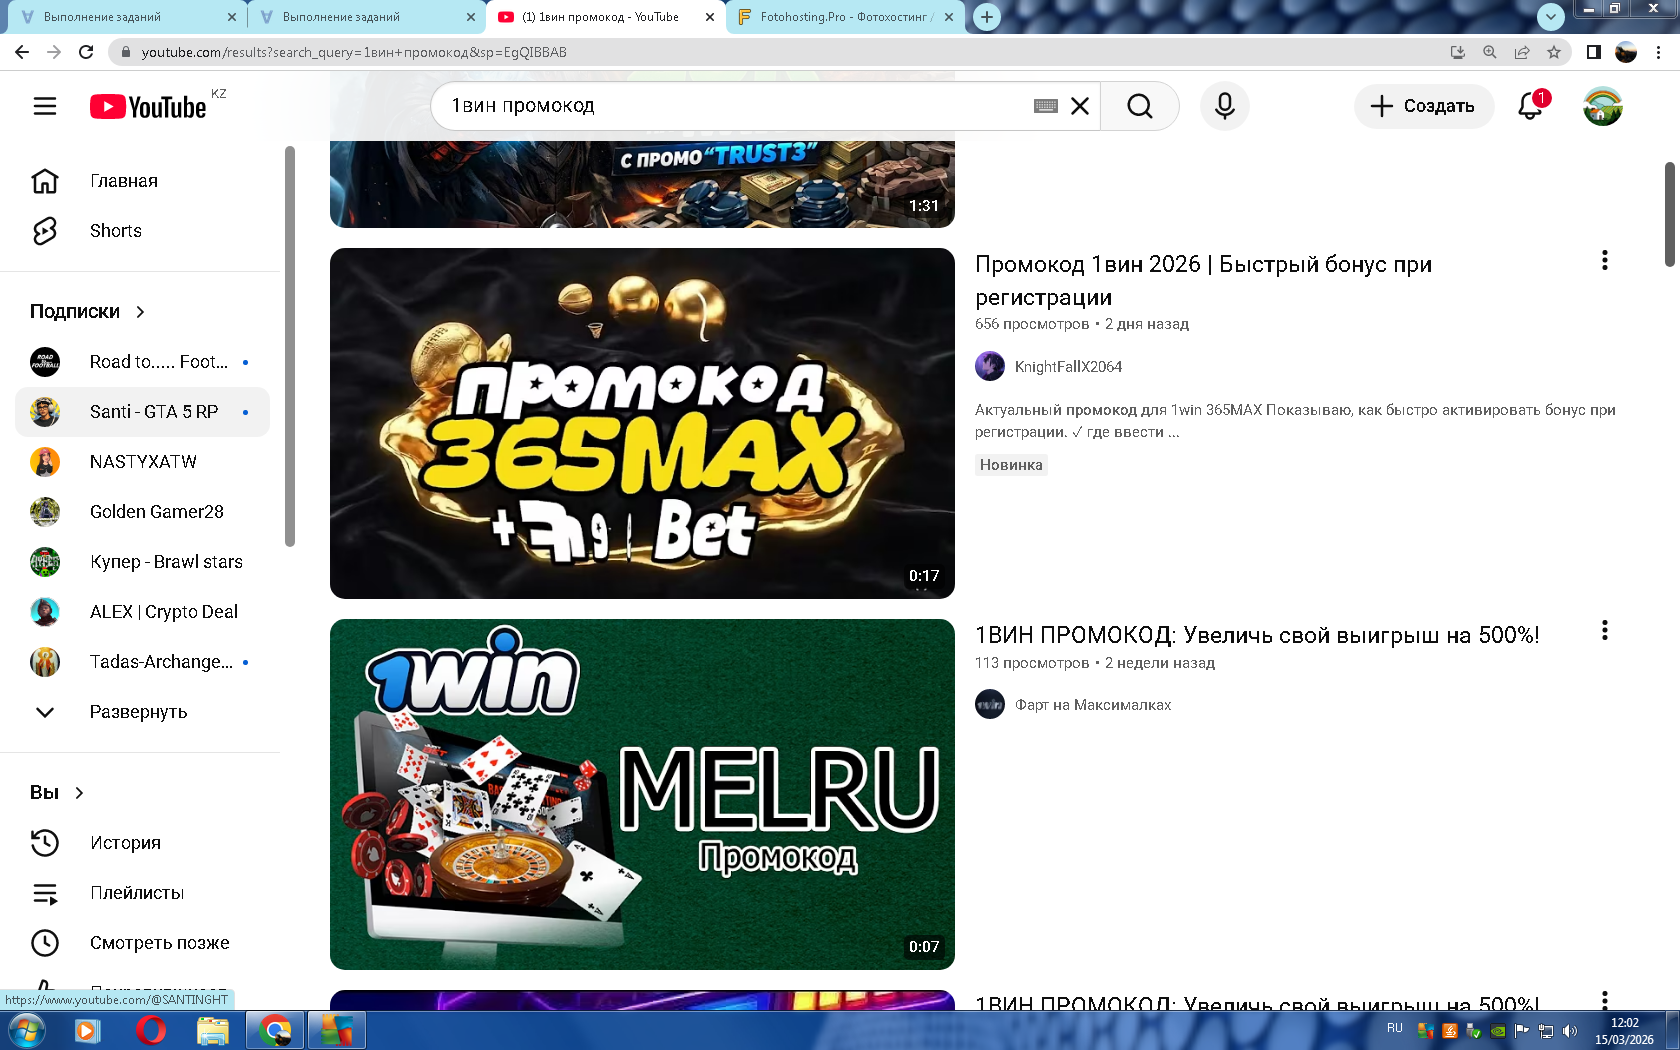Expand the 'Вы' section chevron
The image size is (1680, 1050).
79,793
